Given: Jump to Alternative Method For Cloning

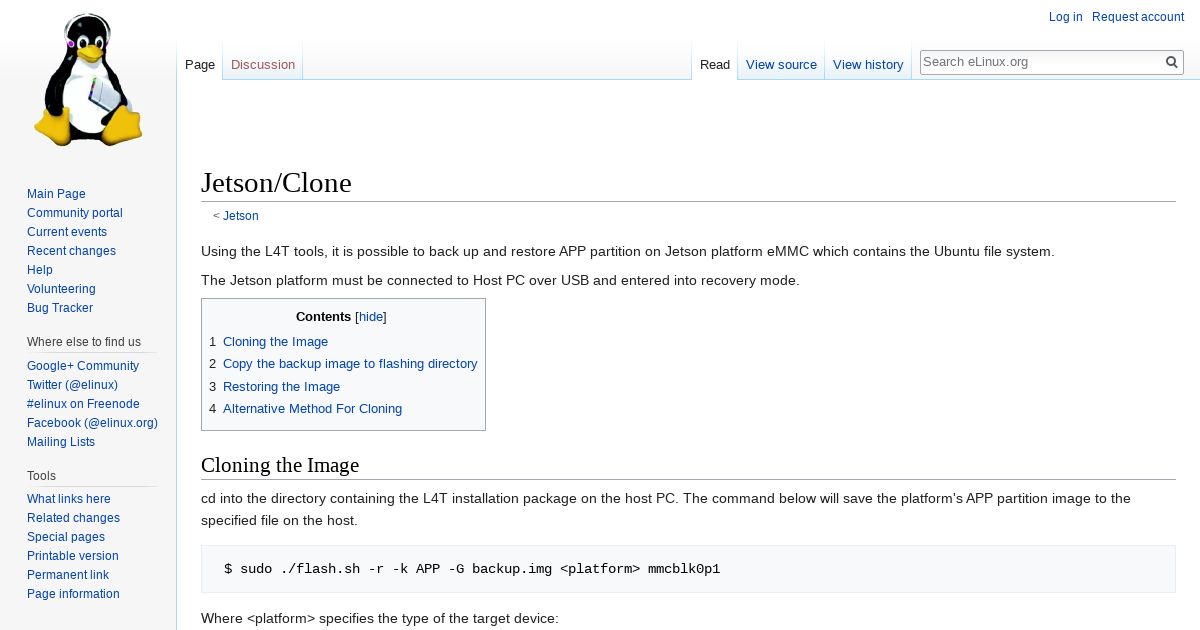Looking at the screenshot, I should tap(312, 409).
